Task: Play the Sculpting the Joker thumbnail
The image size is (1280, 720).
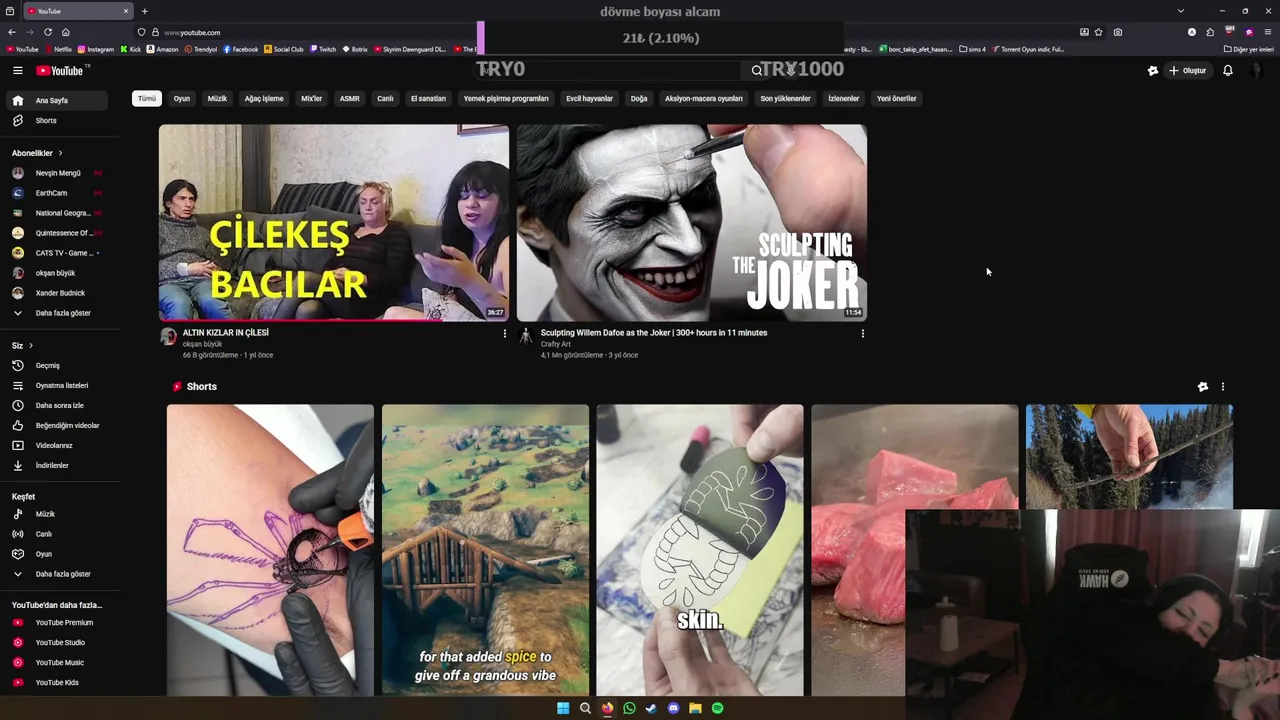Action: 692,222
